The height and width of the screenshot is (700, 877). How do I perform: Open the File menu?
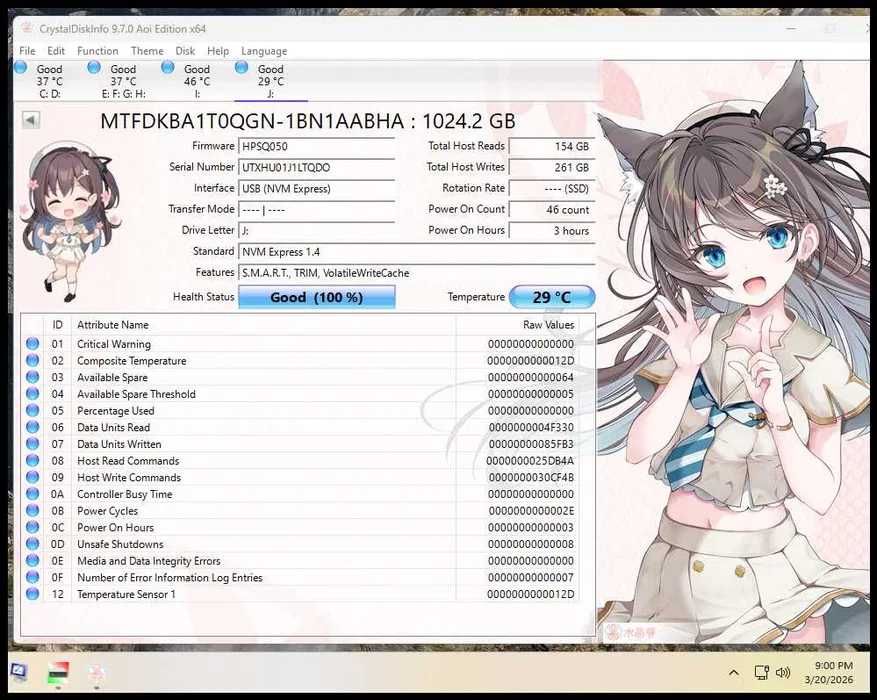coord(27,51)
